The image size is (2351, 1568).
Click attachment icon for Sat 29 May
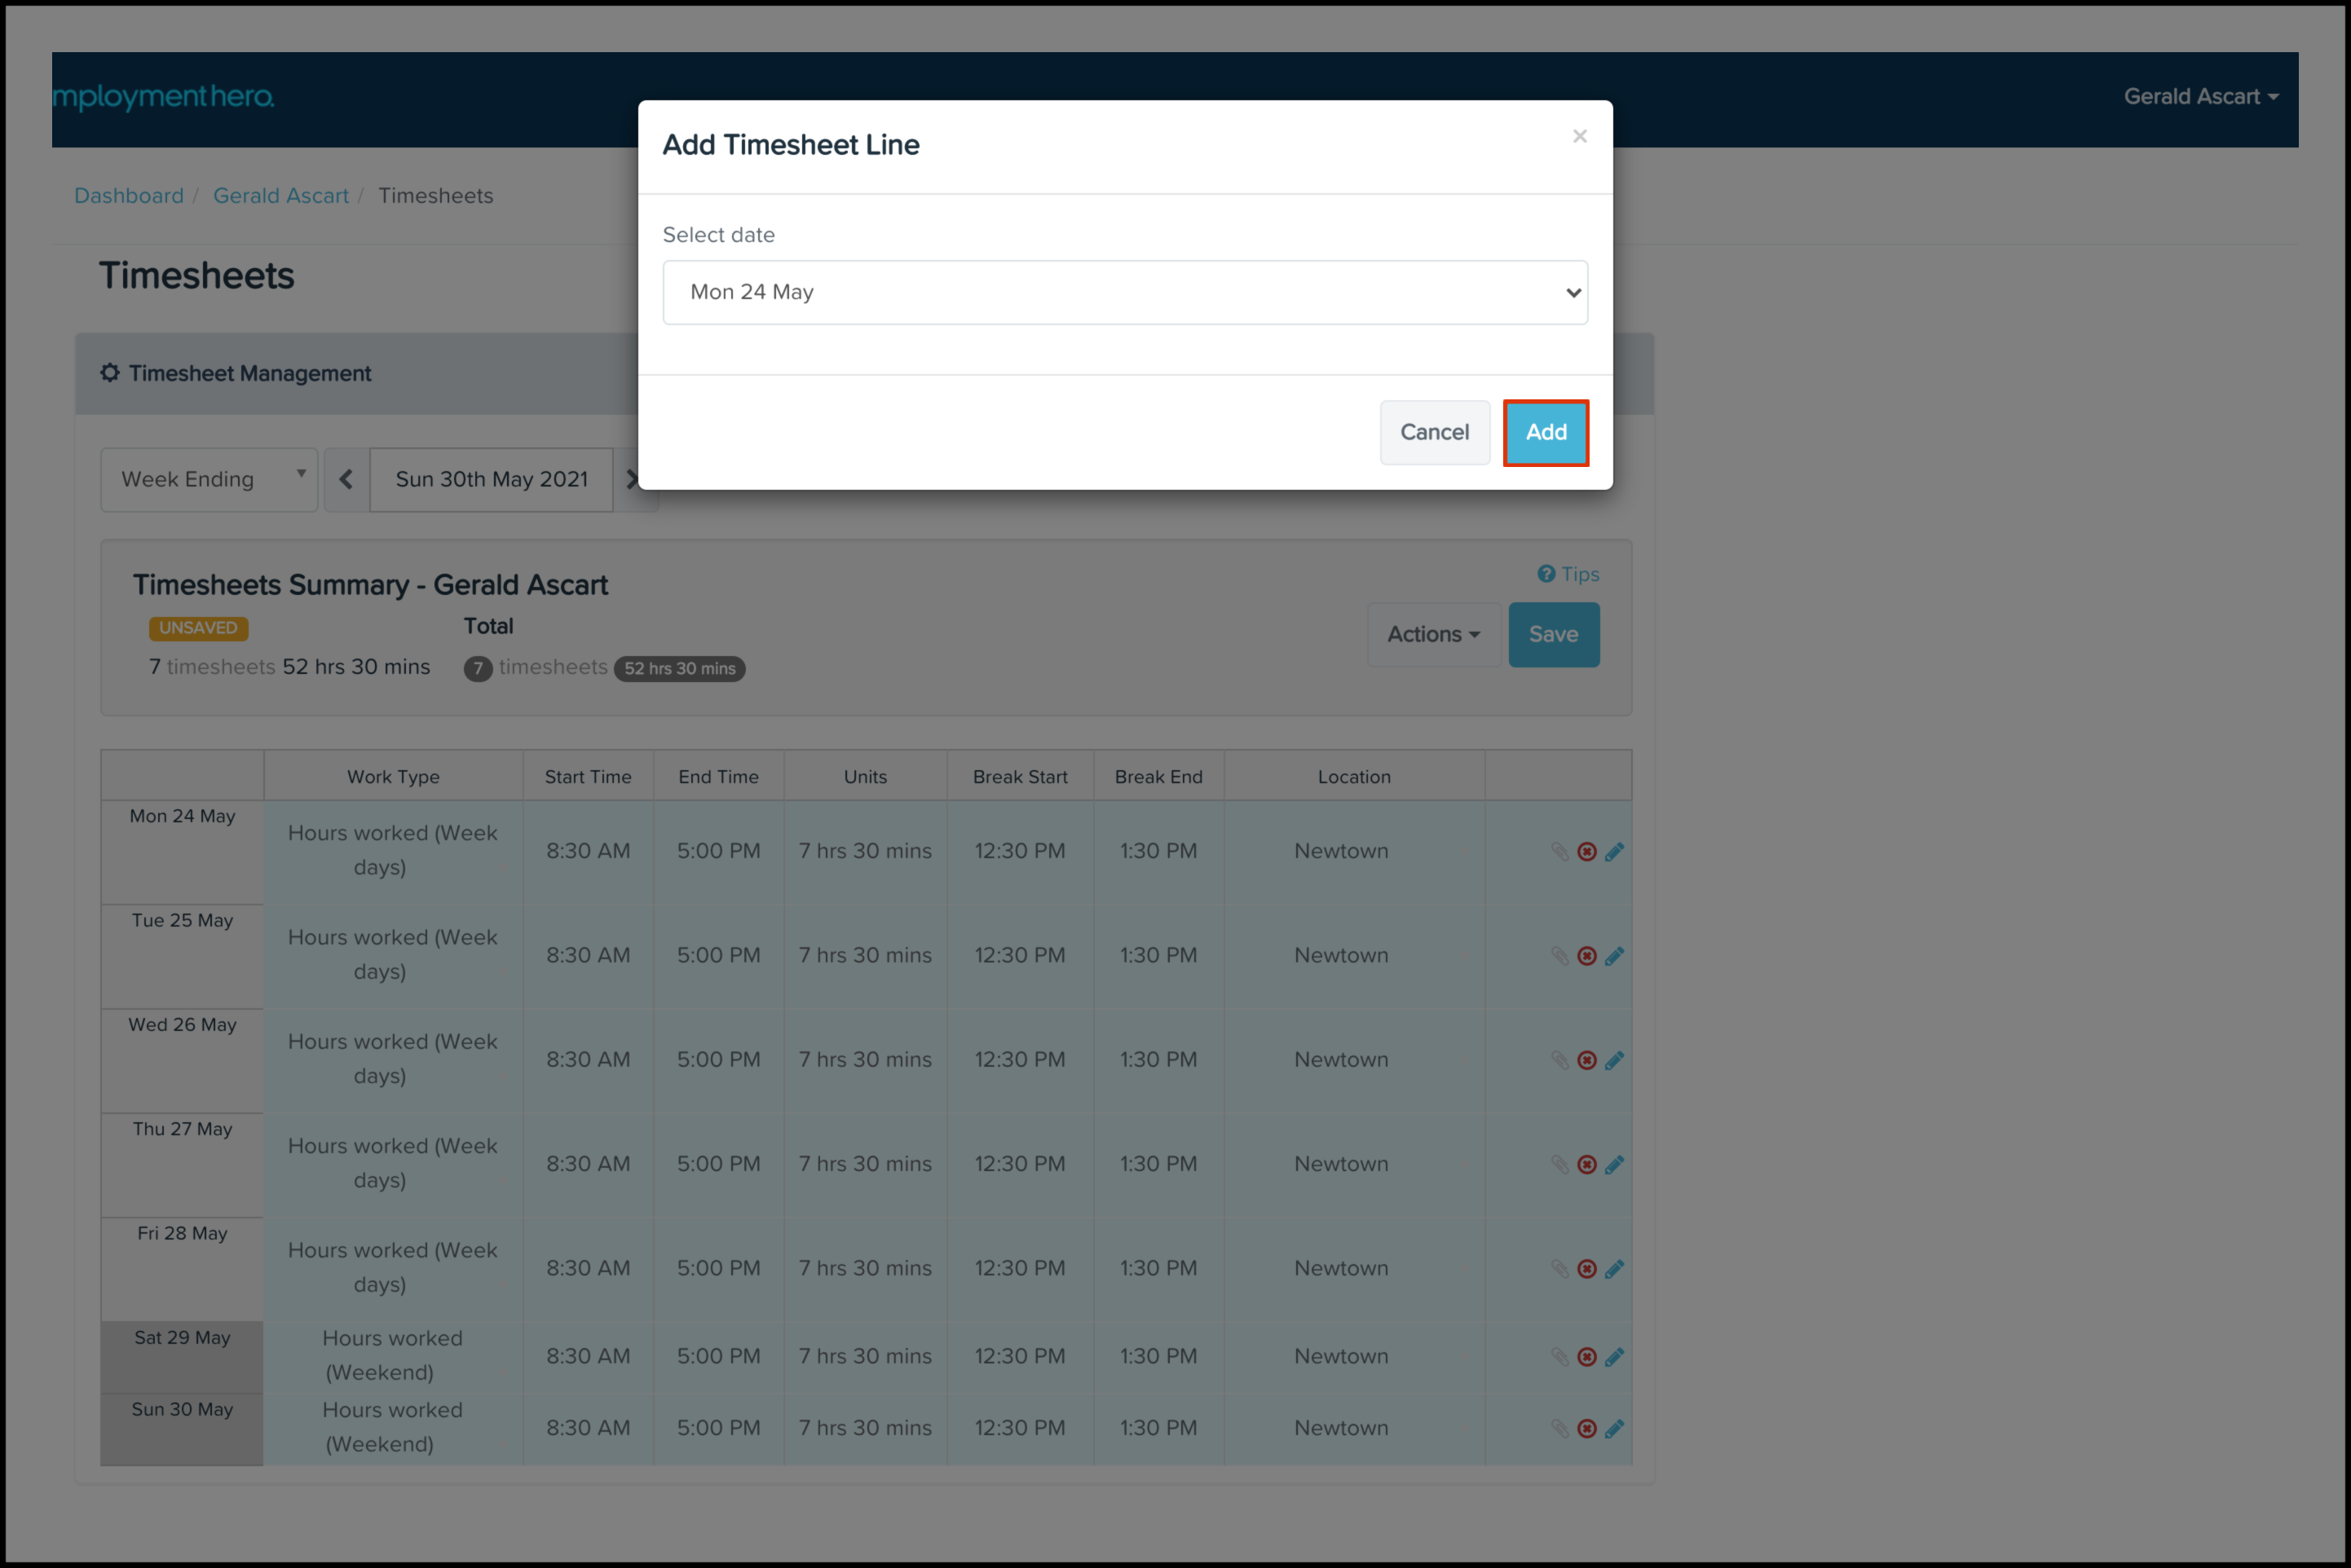pyautogui.click(x=1559, y=1356)
